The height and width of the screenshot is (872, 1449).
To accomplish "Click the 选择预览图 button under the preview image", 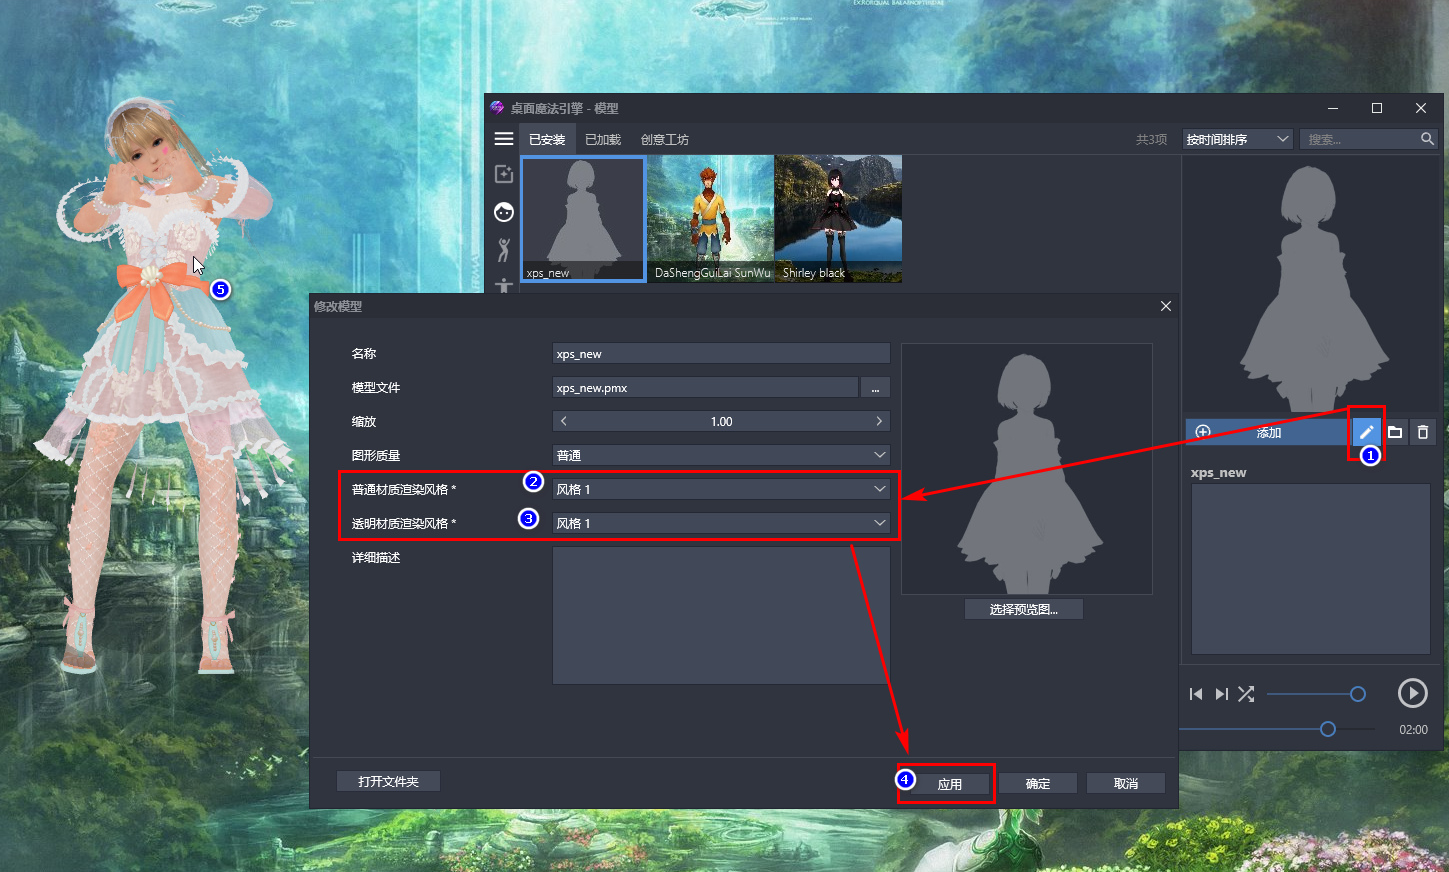I will [x=1023, y=608].
